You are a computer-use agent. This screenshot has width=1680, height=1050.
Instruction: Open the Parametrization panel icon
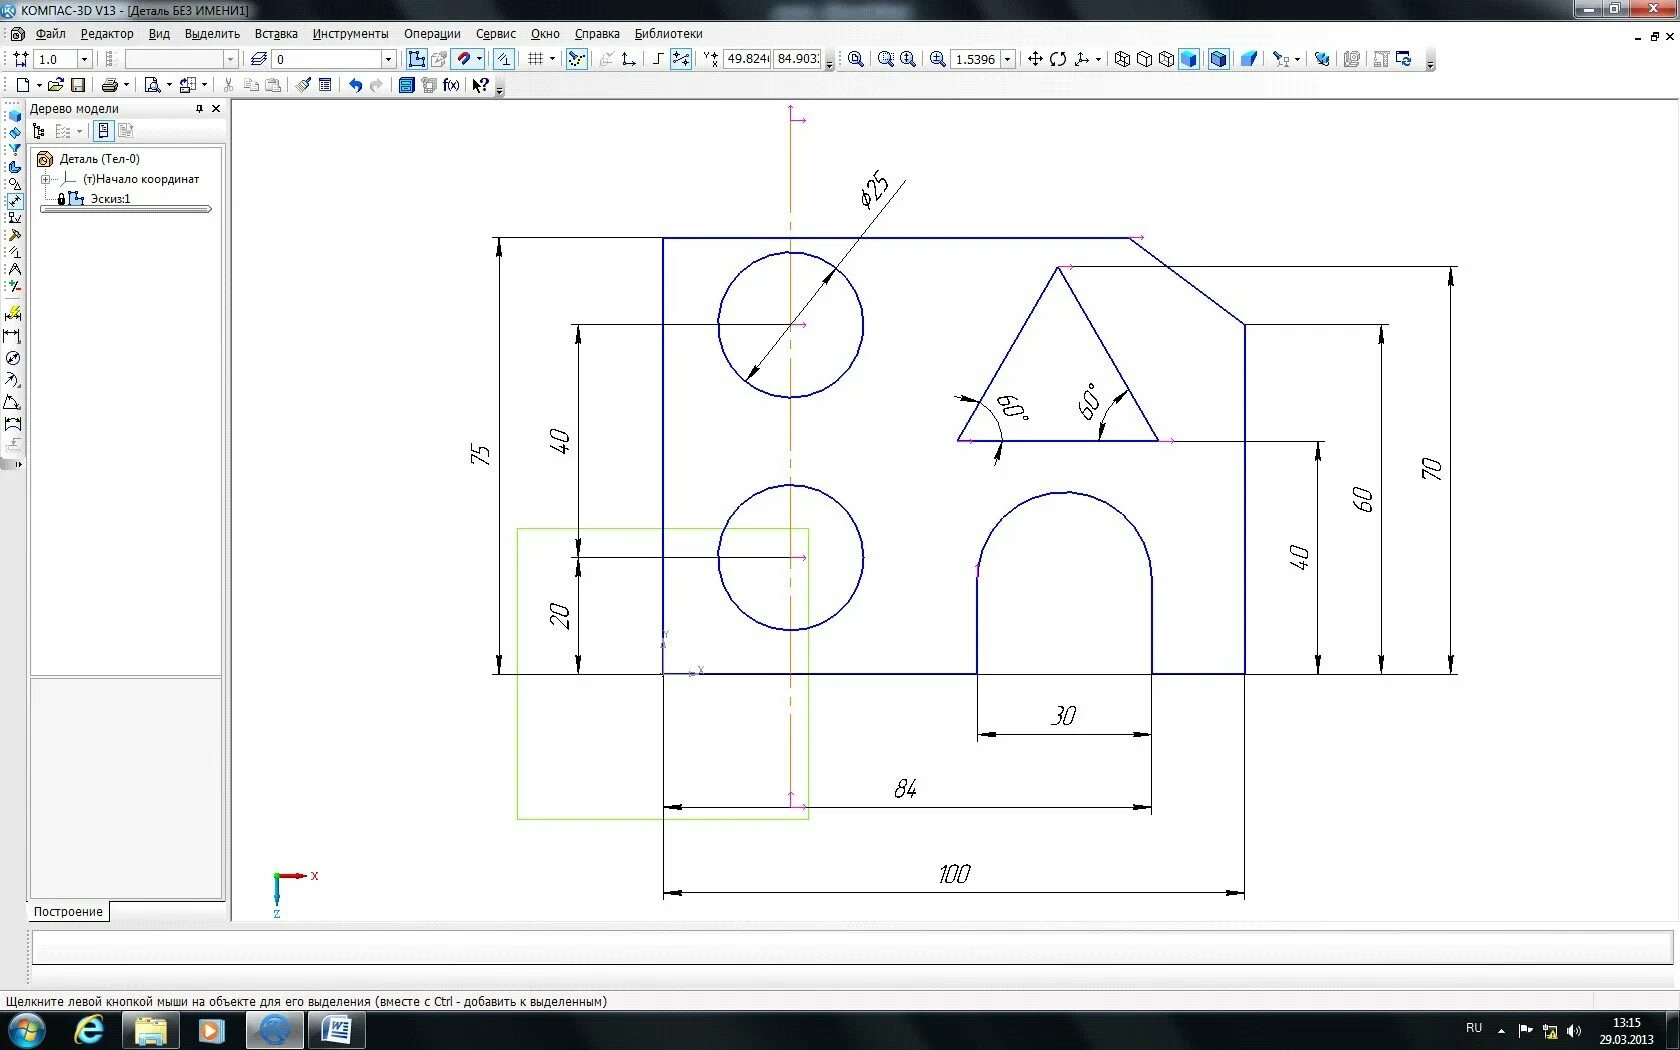[14, 251]
